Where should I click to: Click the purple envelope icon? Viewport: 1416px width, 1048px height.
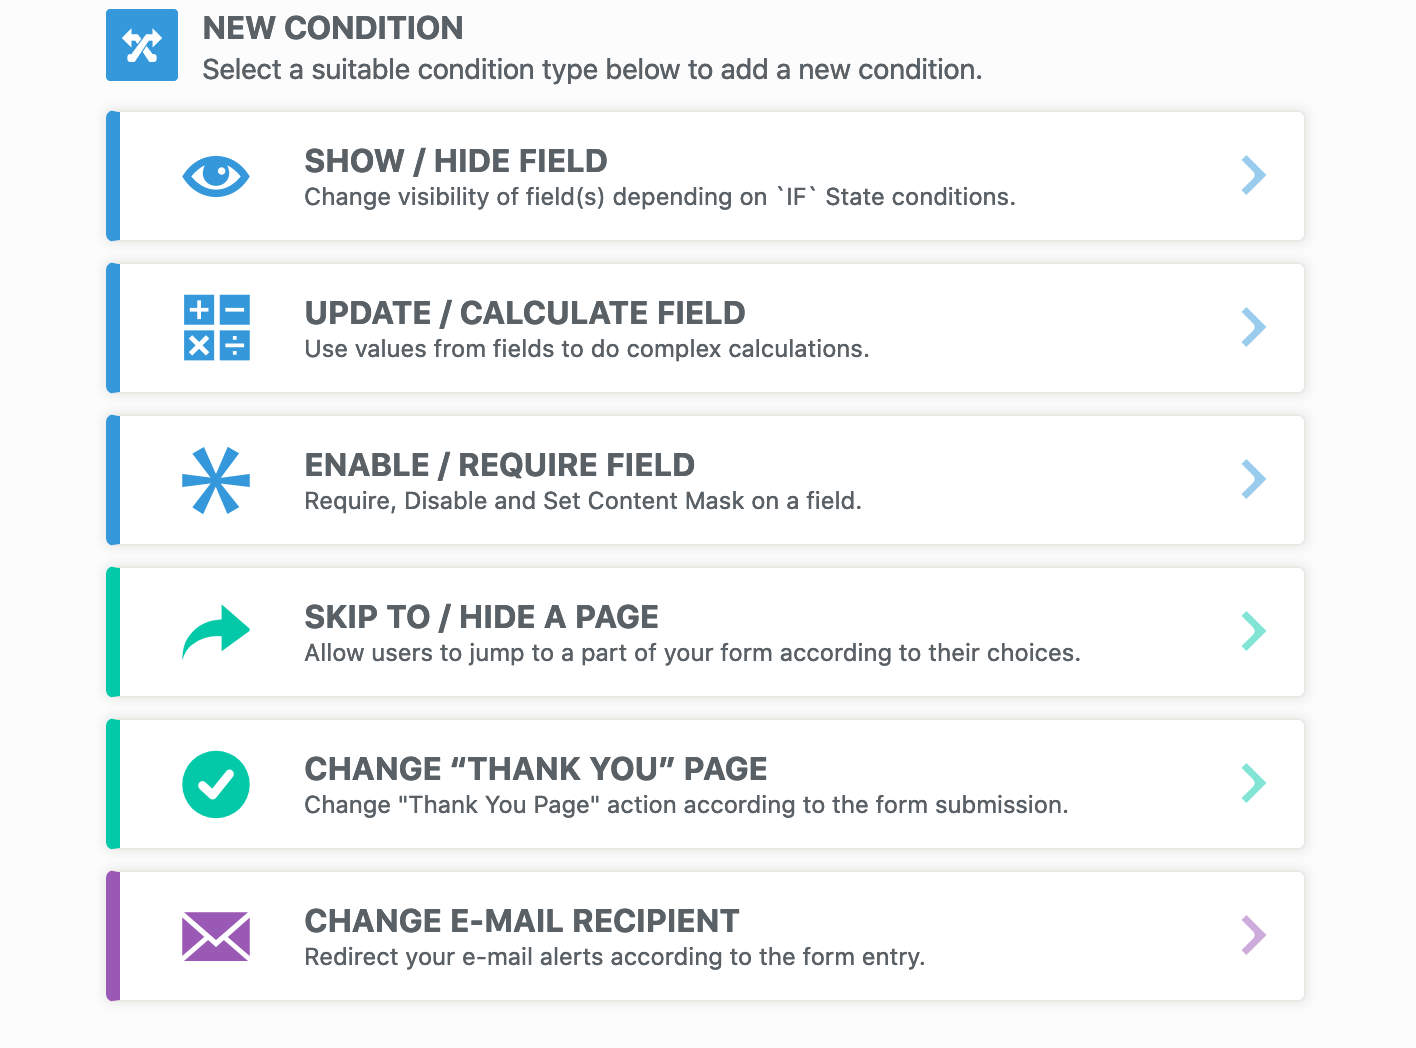216,936
